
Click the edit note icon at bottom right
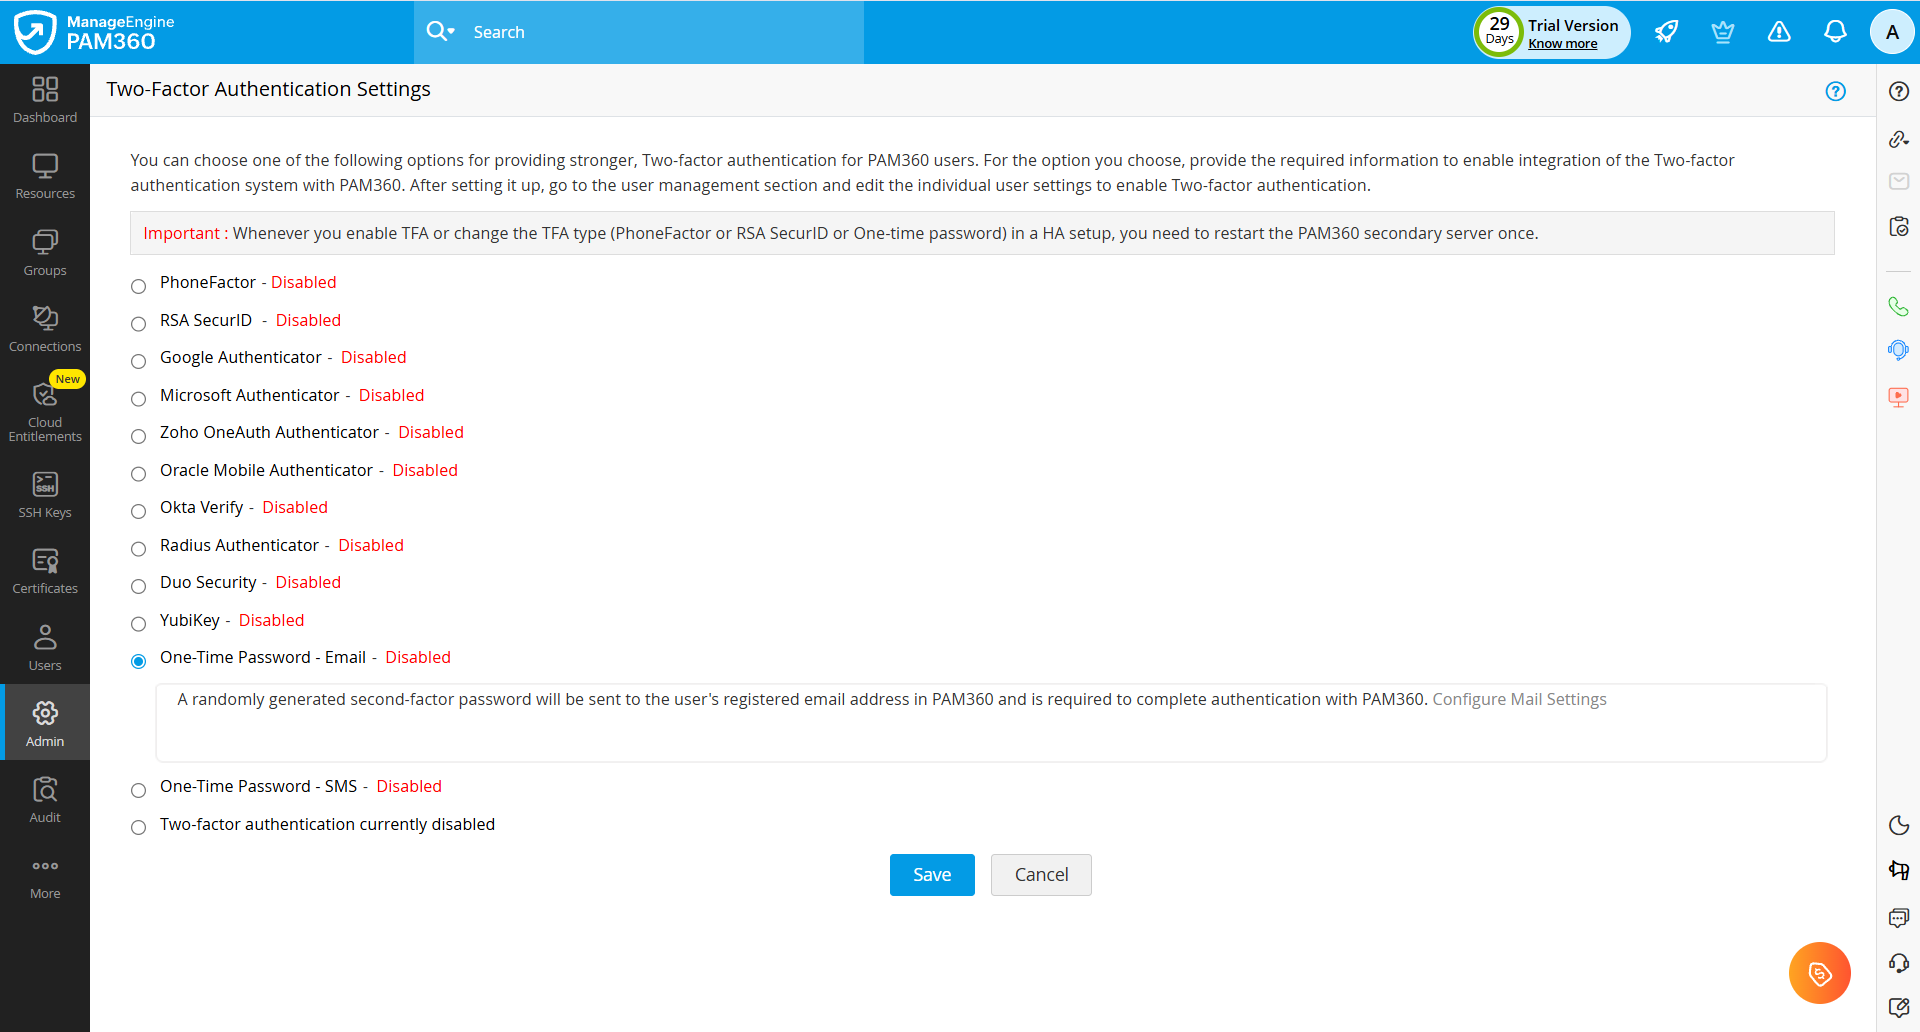click(x=1899, y=1008)
